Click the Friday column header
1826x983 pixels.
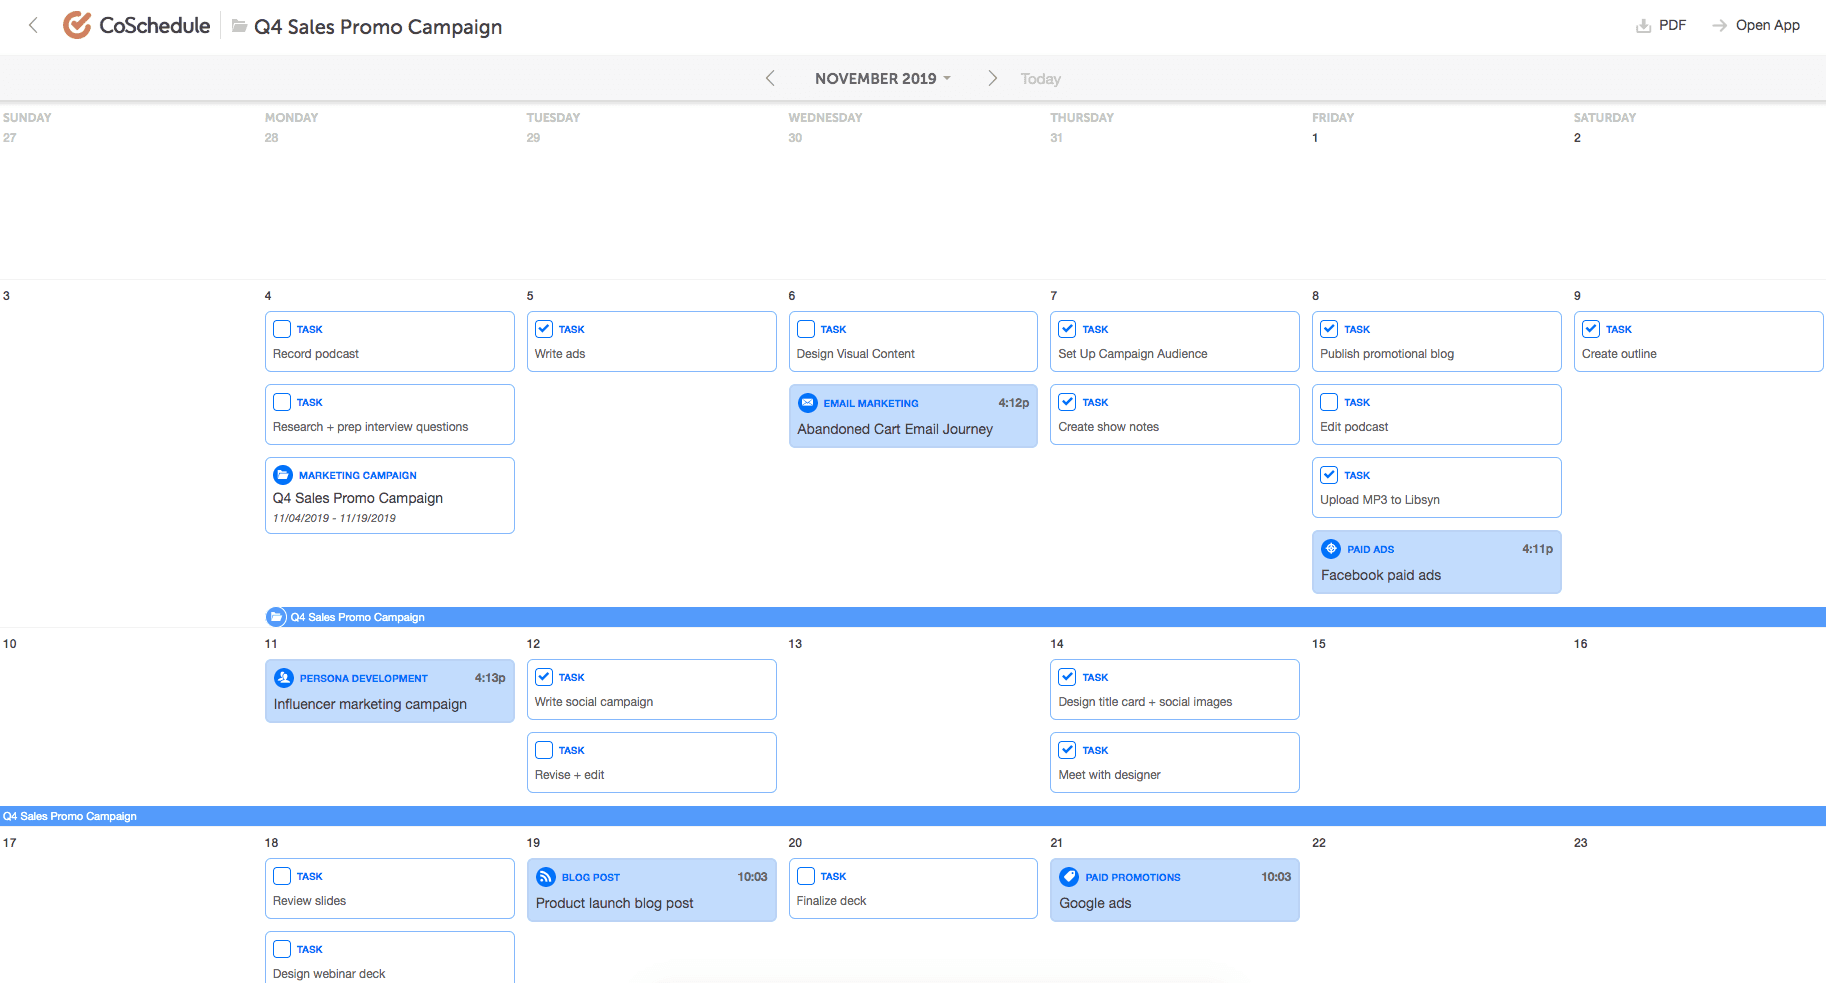pos(1333,118)
